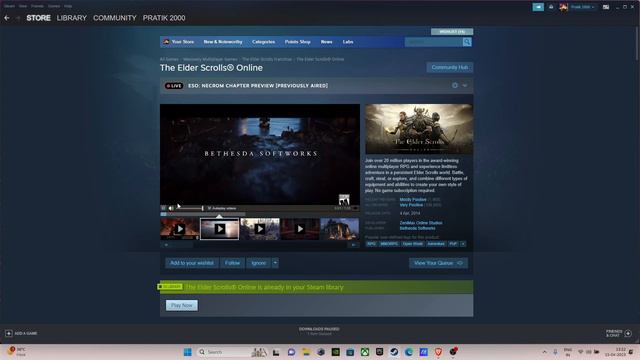Toggle Autoplay videos checkbox

(209, 208)
